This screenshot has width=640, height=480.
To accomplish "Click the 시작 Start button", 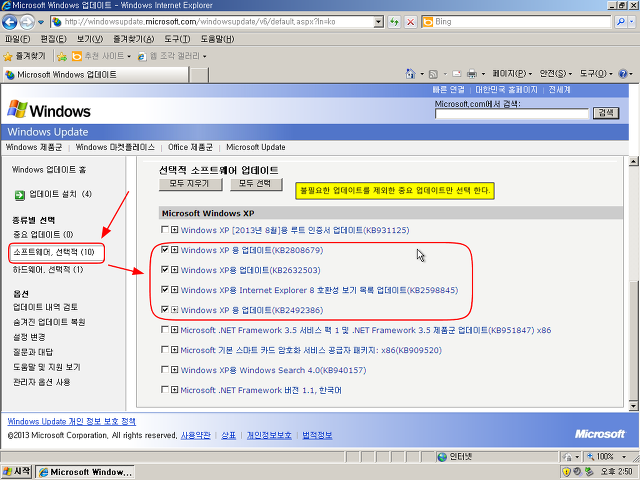I will [x=17, y=472].
